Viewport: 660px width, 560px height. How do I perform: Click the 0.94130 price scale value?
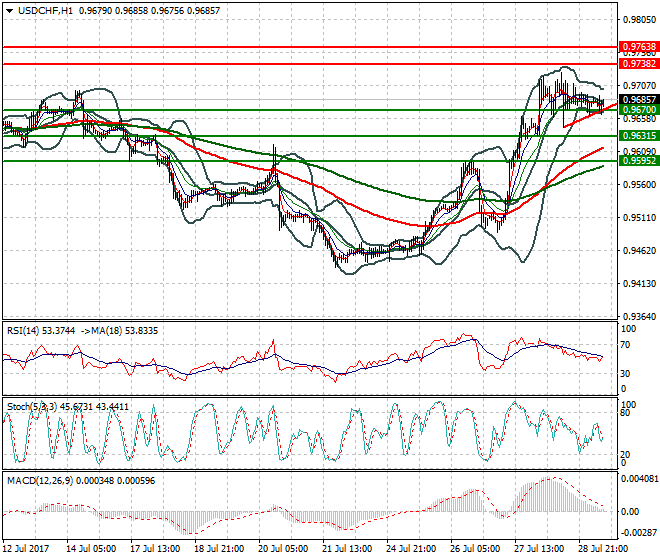pos(639,284)
